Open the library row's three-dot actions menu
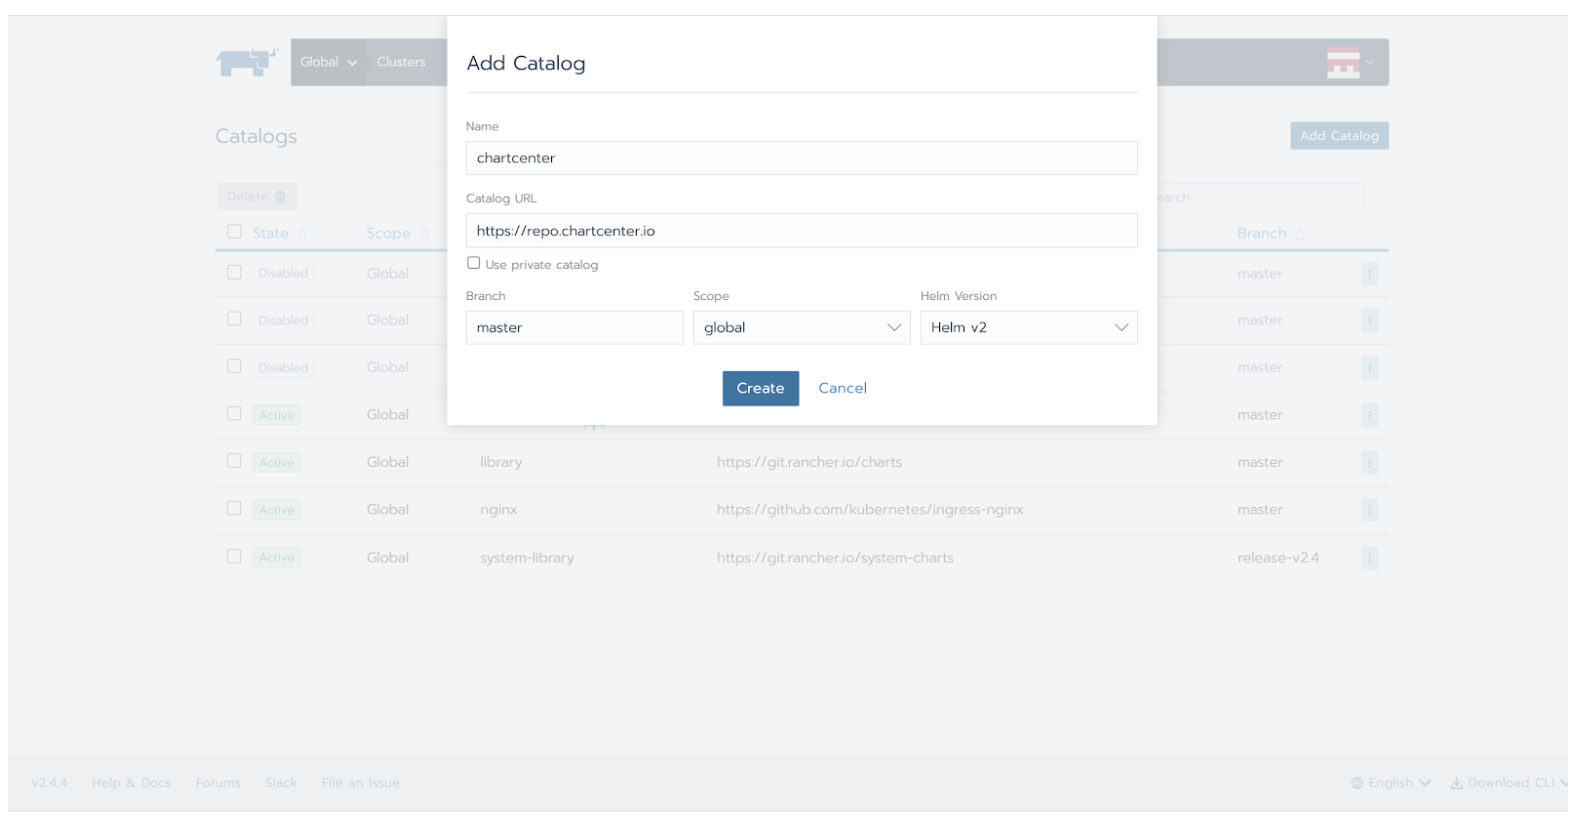 coord(1369,463)
